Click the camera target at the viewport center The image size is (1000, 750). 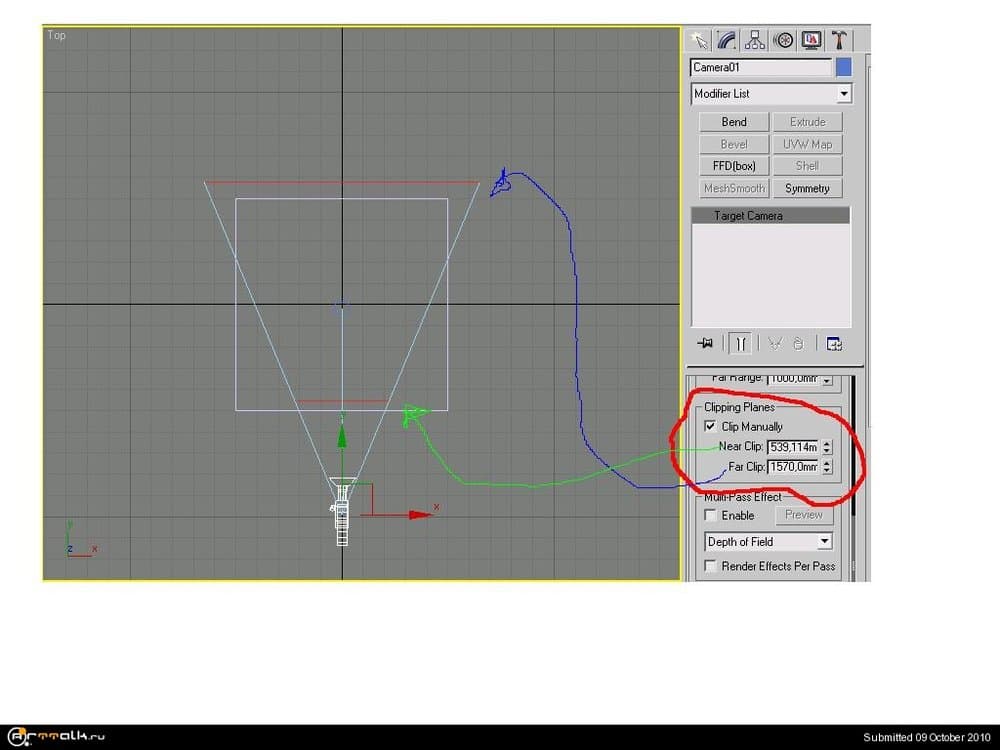341,309
